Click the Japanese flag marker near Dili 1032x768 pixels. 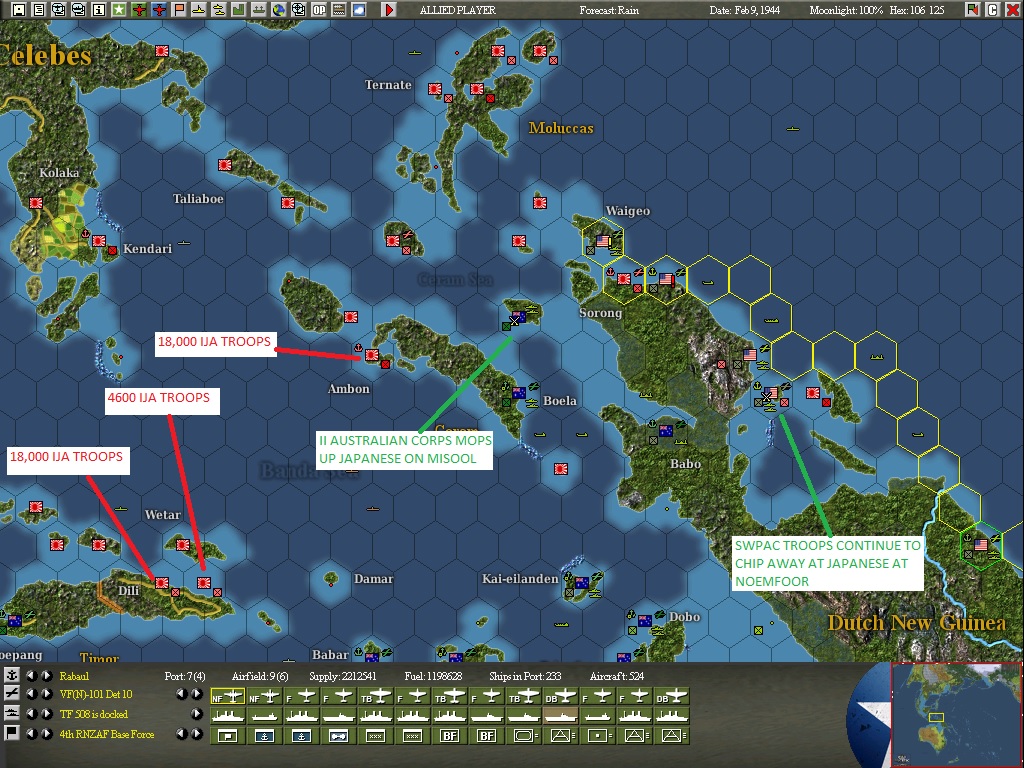click(x=161, y=582)
